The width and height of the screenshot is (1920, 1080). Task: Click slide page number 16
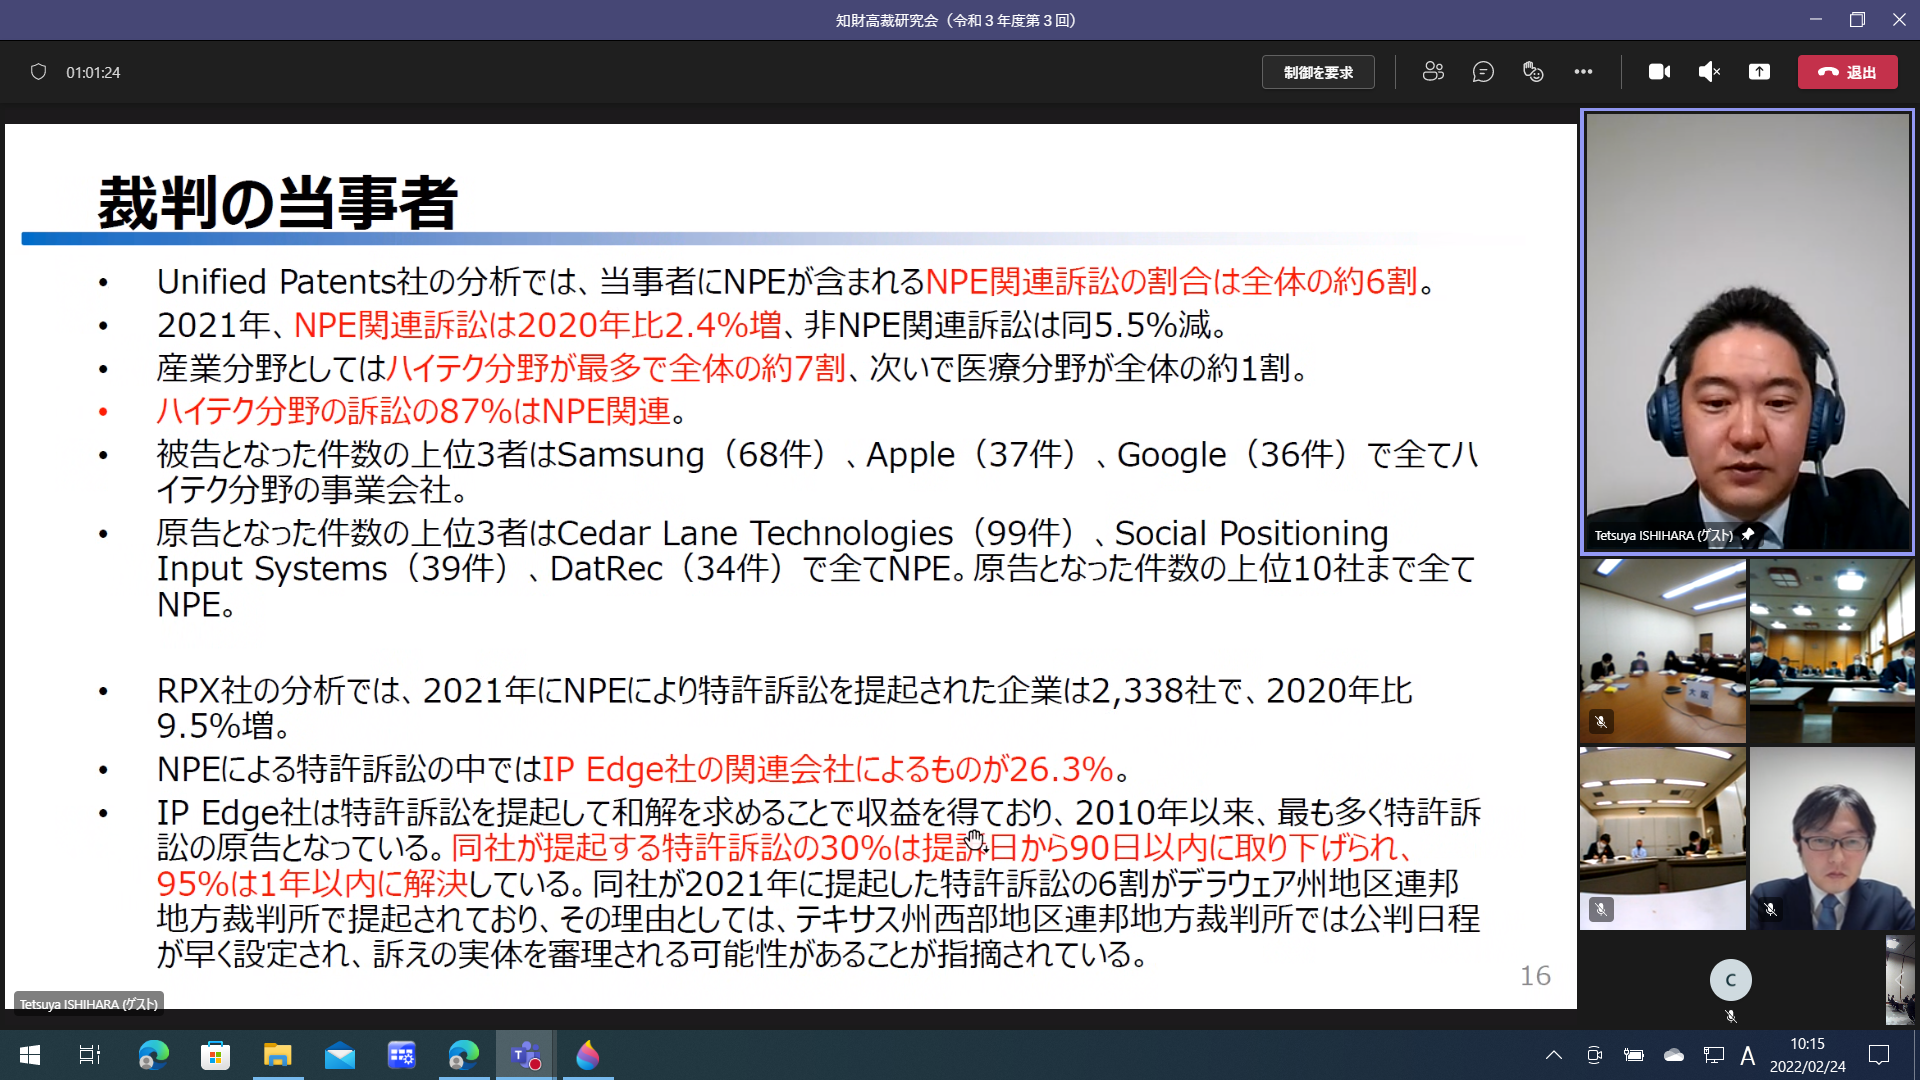(x=1535, y=976)
